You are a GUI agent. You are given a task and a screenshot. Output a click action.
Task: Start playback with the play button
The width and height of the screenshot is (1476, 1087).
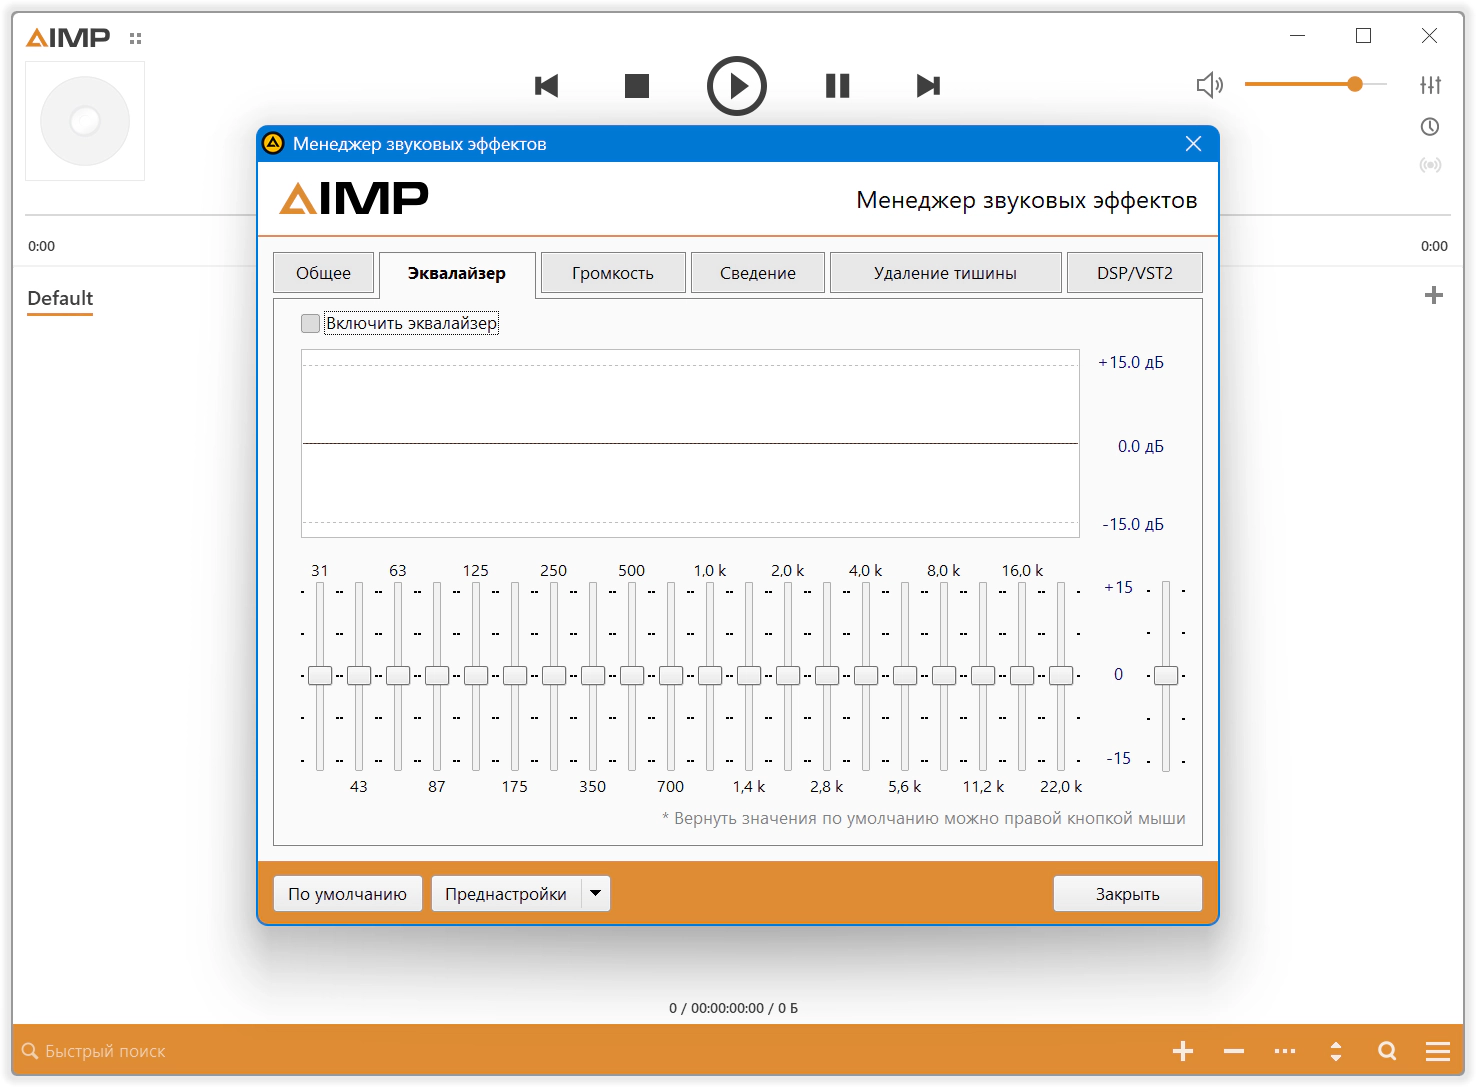click(737, 86)
